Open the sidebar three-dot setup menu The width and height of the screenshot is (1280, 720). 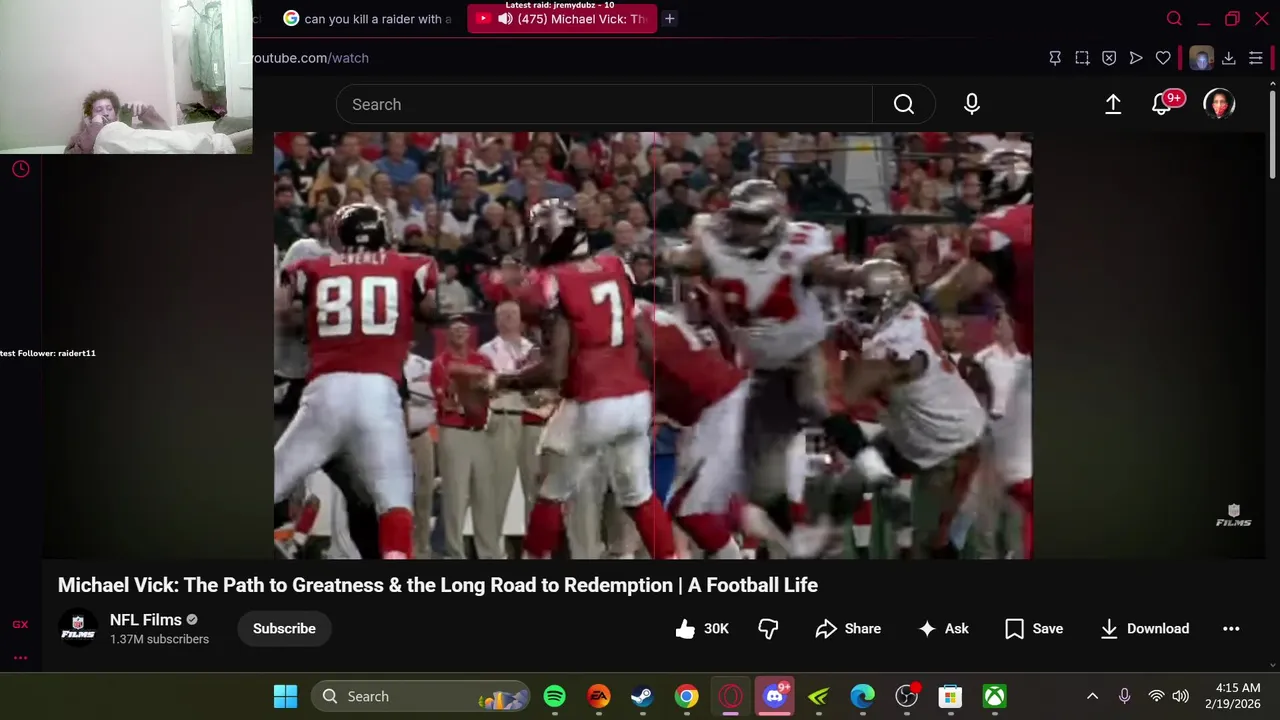tap(20, 657)
